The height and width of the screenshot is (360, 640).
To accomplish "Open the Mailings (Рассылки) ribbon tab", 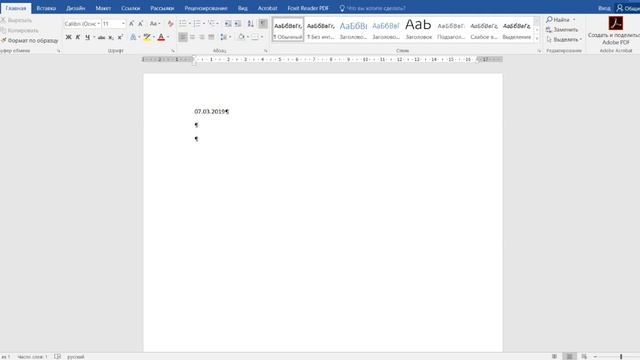I will pyautogui.click(x=162, y=8).
